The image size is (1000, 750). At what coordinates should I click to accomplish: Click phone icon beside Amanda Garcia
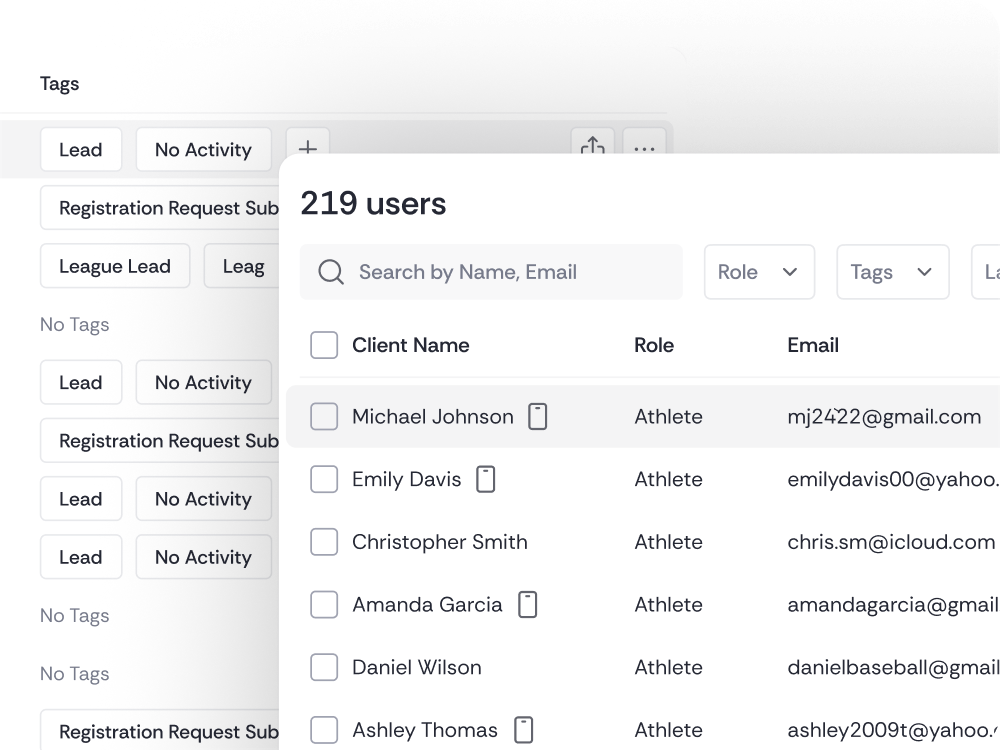[x=527, y=605]
